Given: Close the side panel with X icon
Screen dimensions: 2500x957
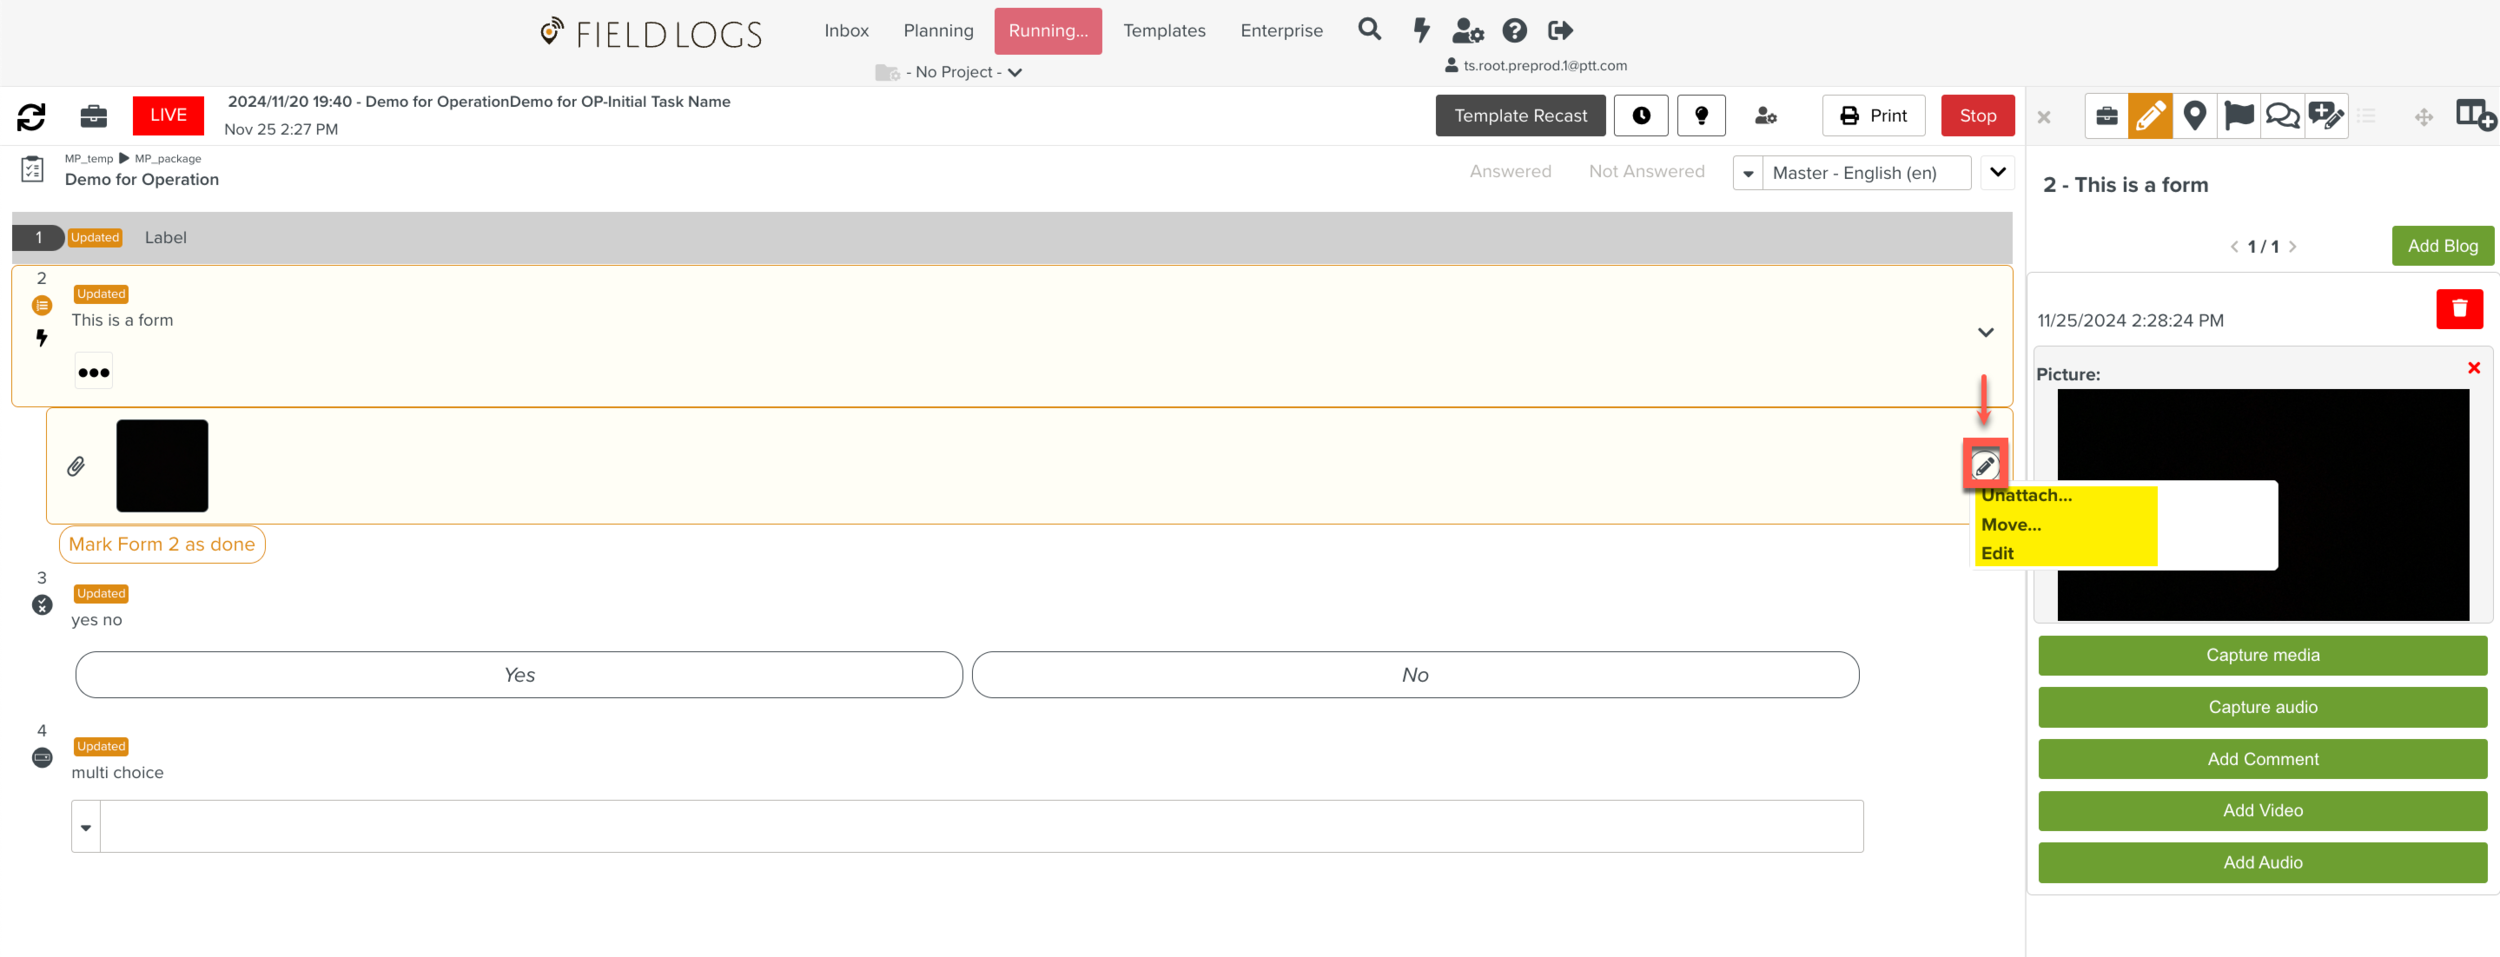Looking at the screenshot, I should (2044, 117).
